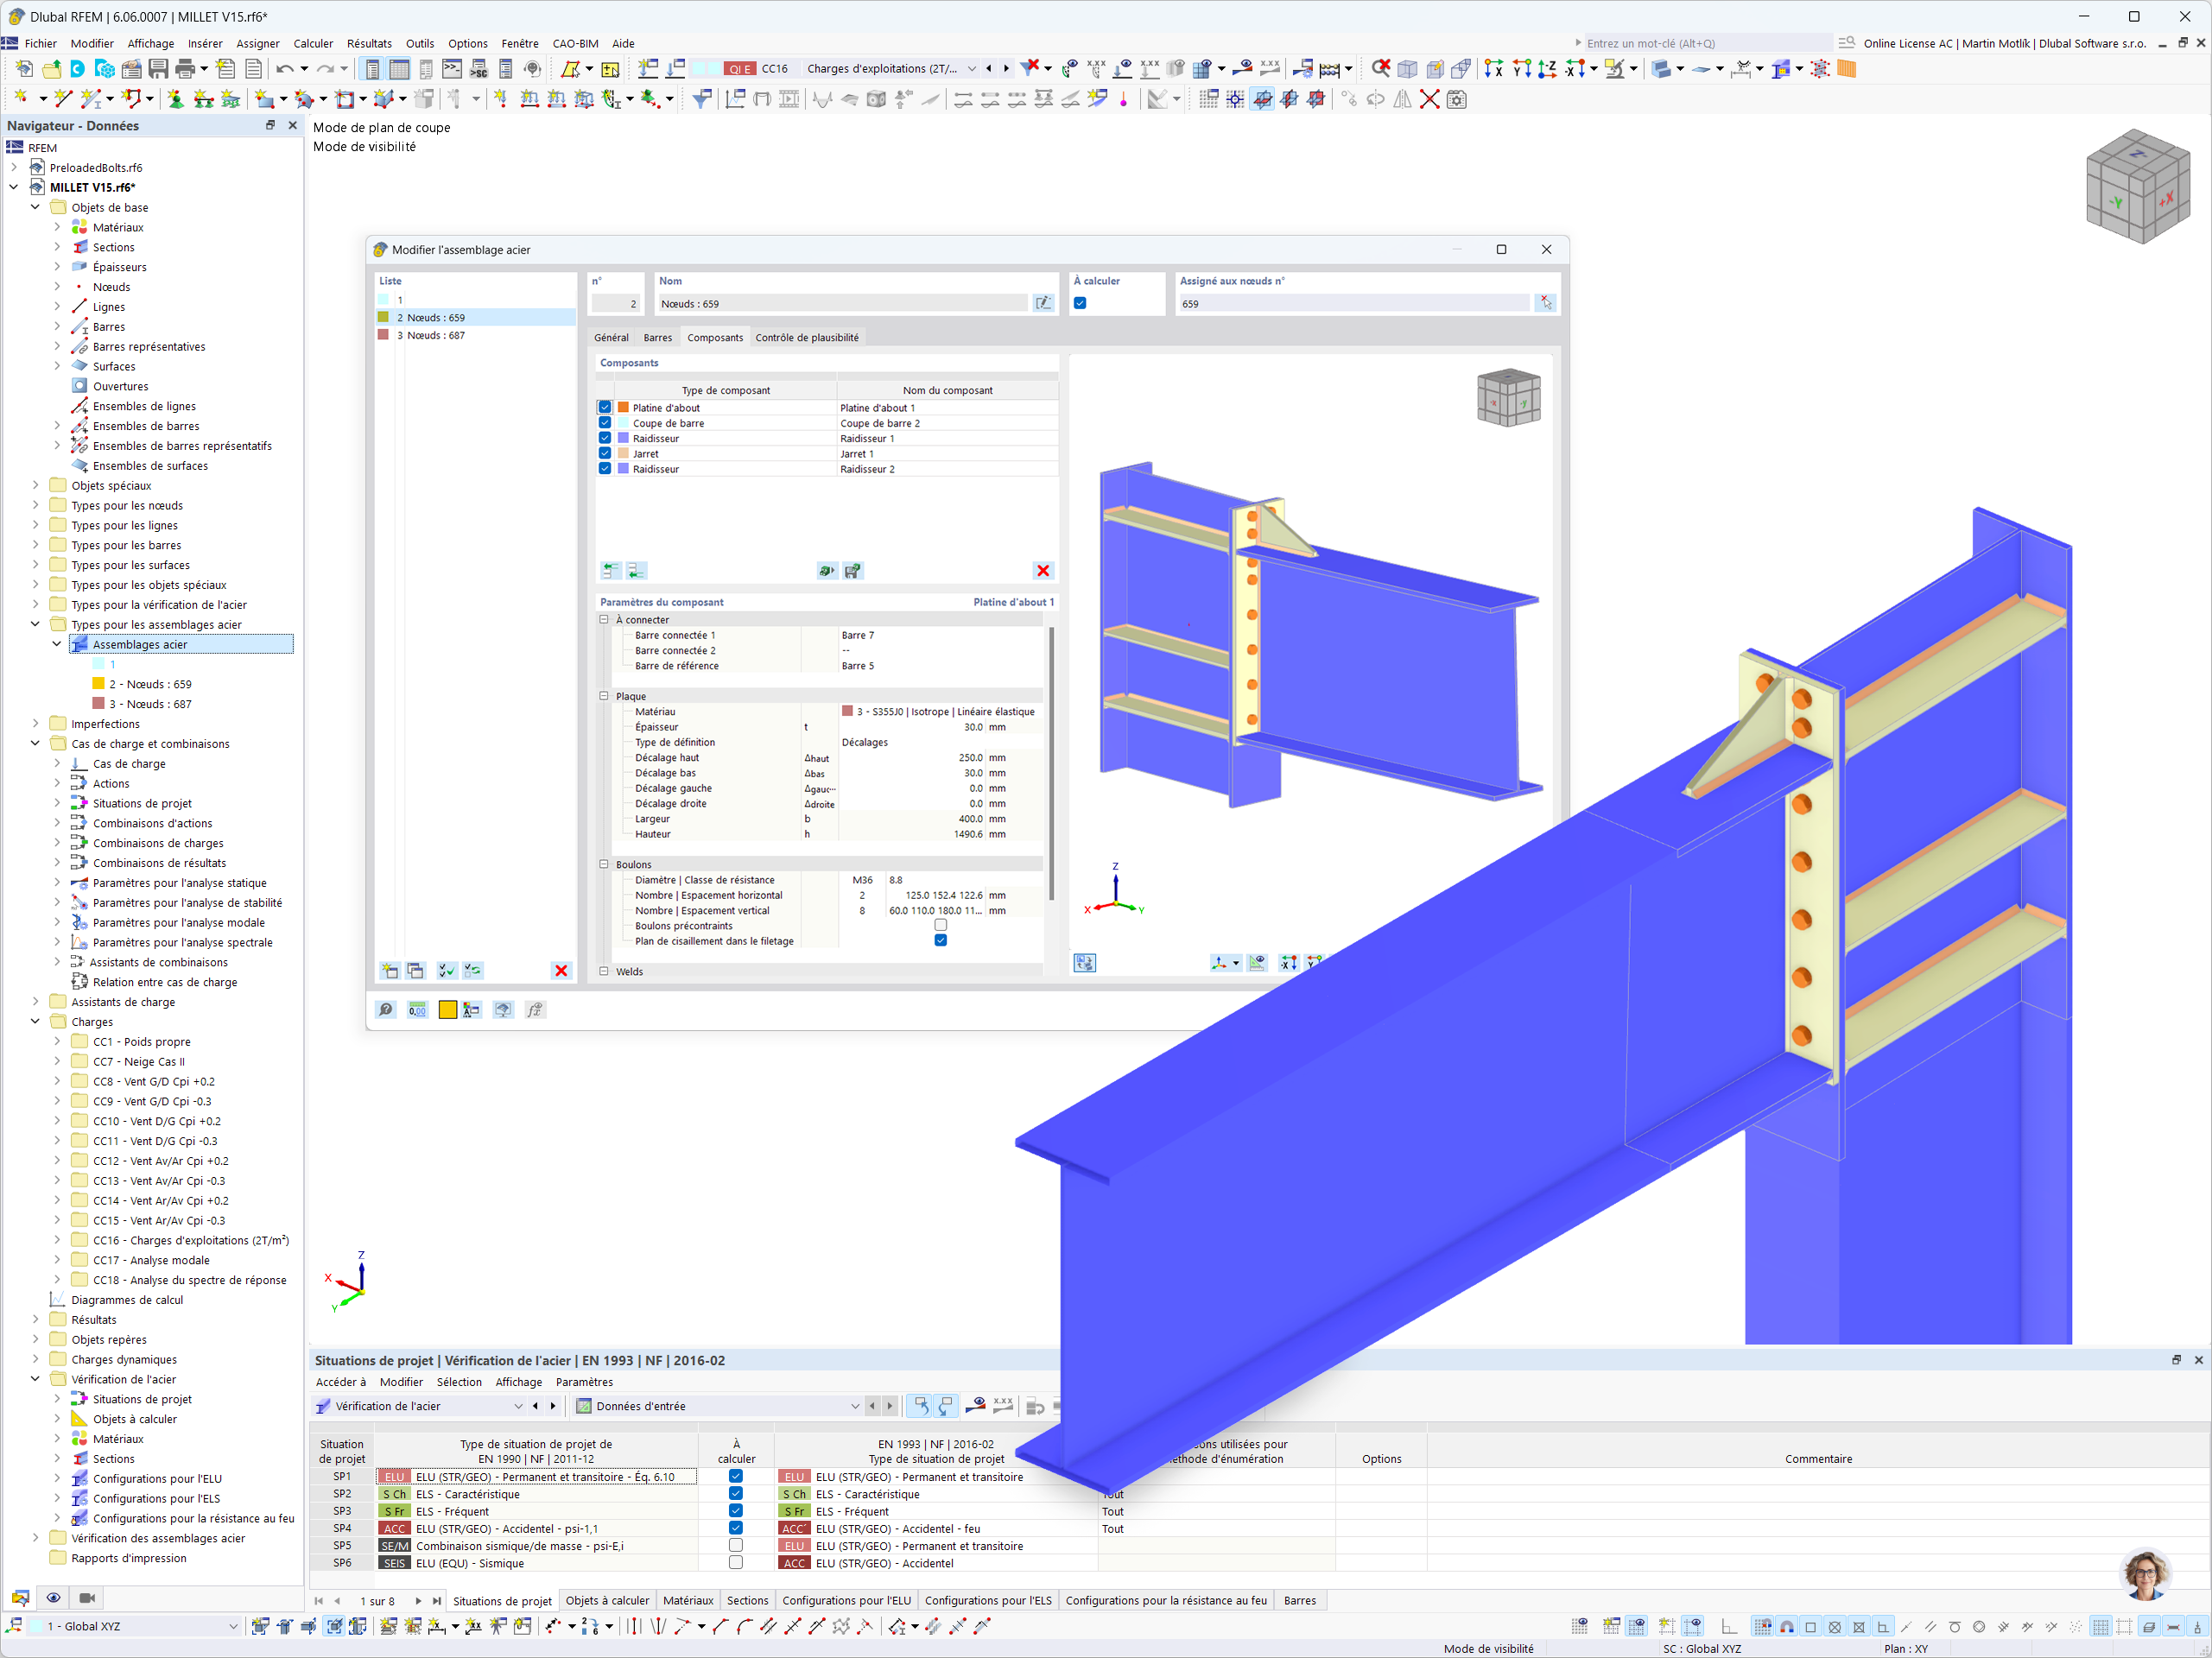
Task: Click the Undo arrow icon
Action: [x=285, y=69]
